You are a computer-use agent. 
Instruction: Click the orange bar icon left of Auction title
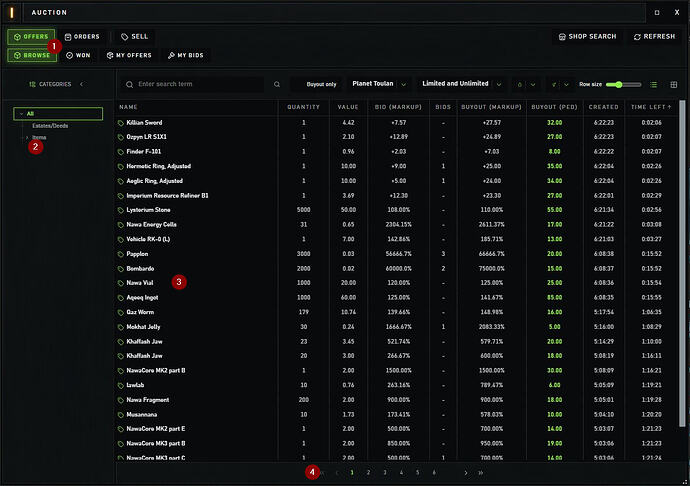(11, 12)
